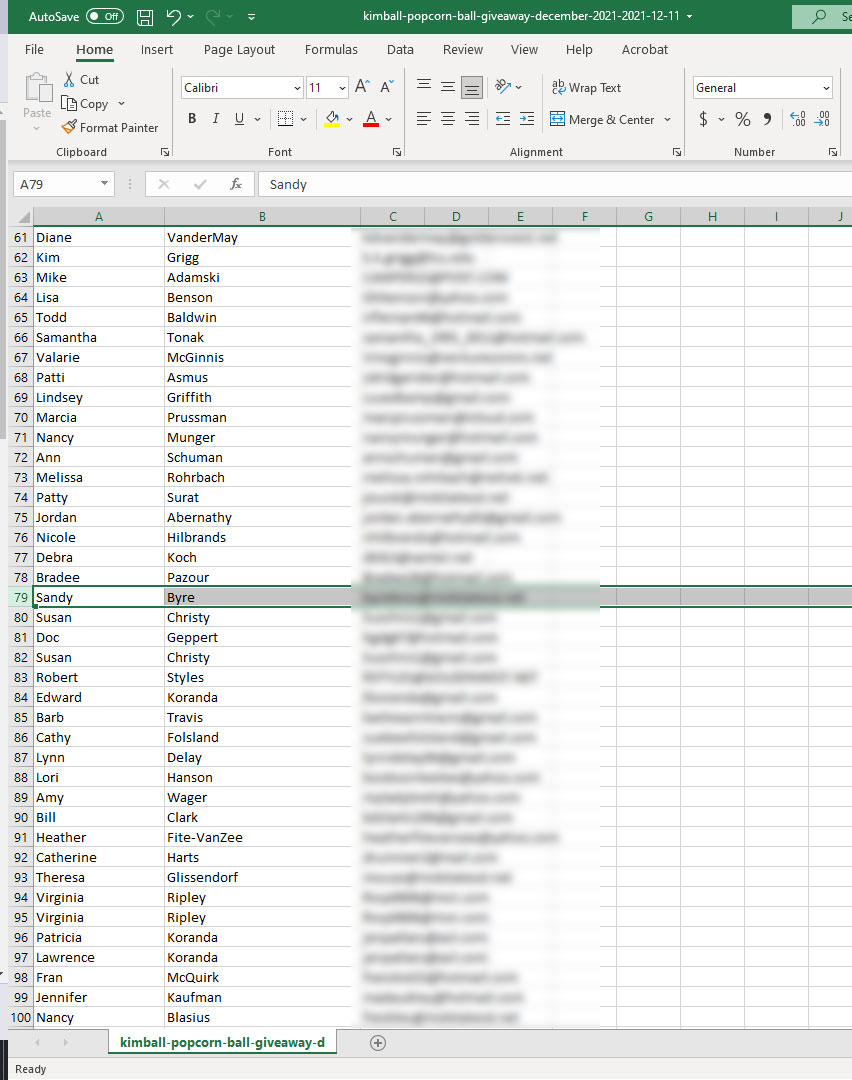Click the Format Painter tool
This screenshot has height=1080, width=852.
click(x=109, y=128)
